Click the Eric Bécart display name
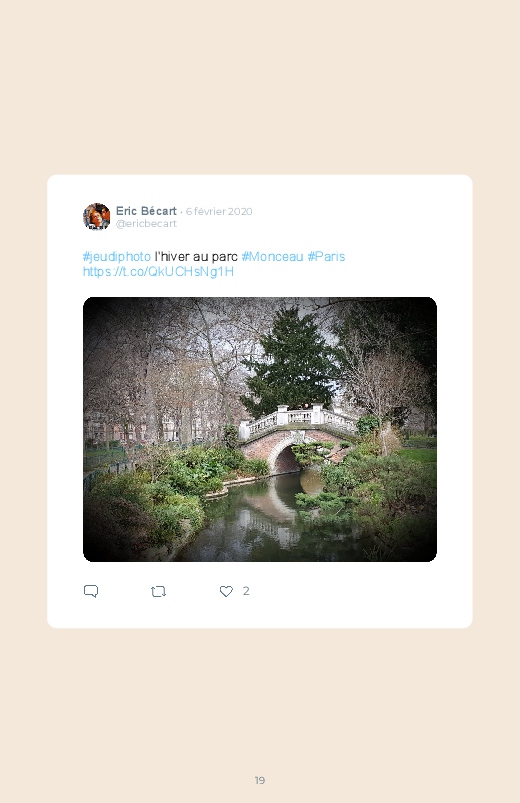The image size is (520, 803). (x=146, y=211)
